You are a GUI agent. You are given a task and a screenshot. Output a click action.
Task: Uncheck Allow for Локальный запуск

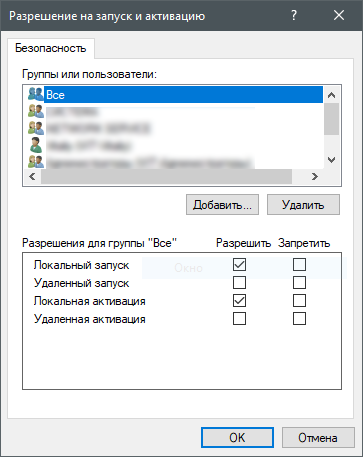pyautogui.click(x=239, y=265)
